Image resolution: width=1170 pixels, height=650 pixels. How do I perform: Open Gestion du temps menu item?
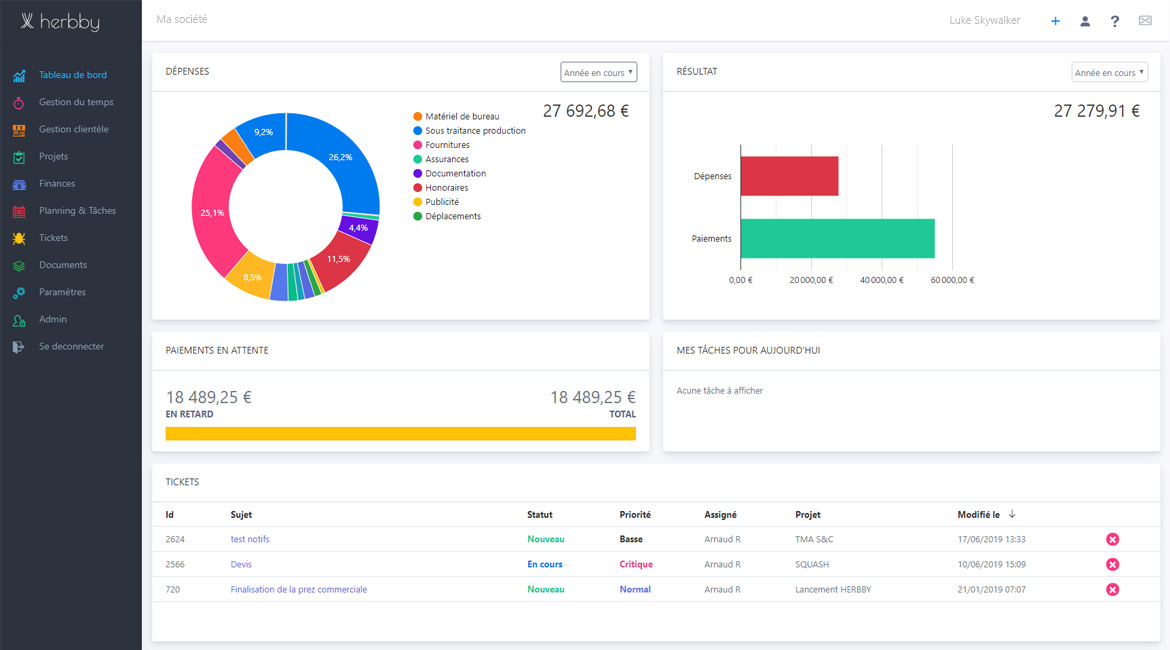pyautogui.click(x=76, y=102)
